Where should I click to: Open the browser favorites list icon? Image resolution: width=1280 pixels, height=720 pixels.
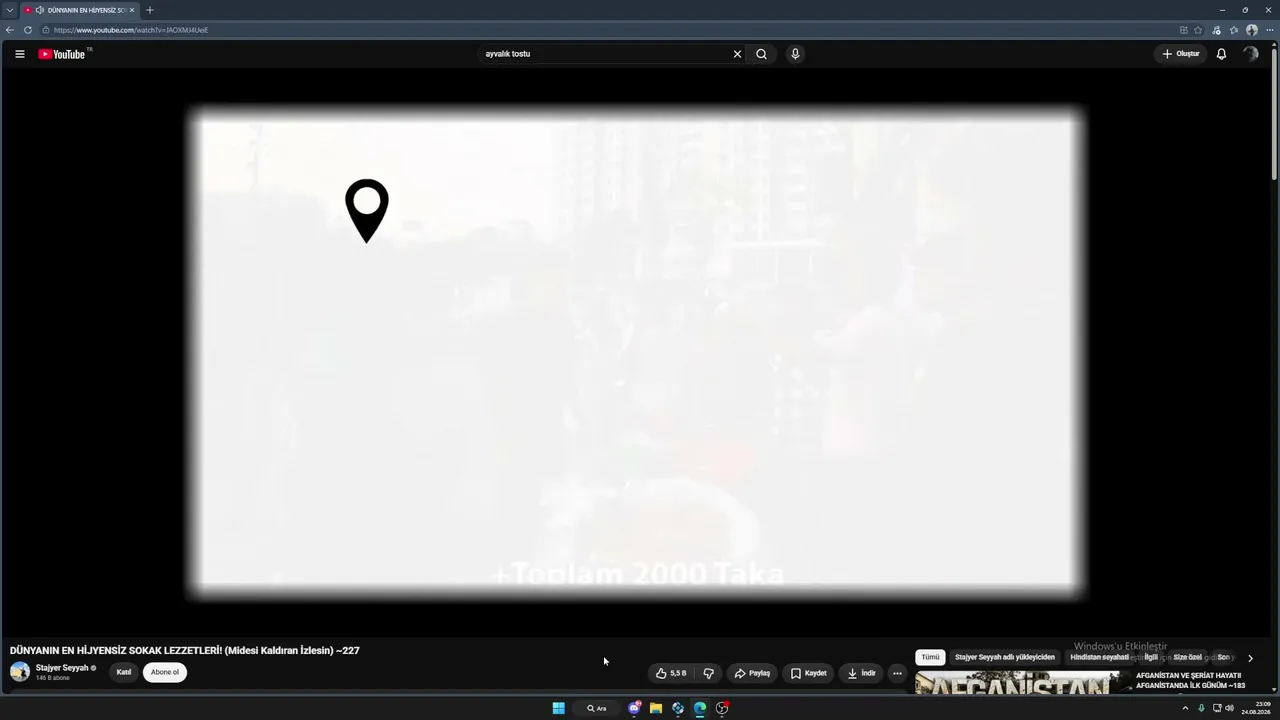[x=1234, y=30]
